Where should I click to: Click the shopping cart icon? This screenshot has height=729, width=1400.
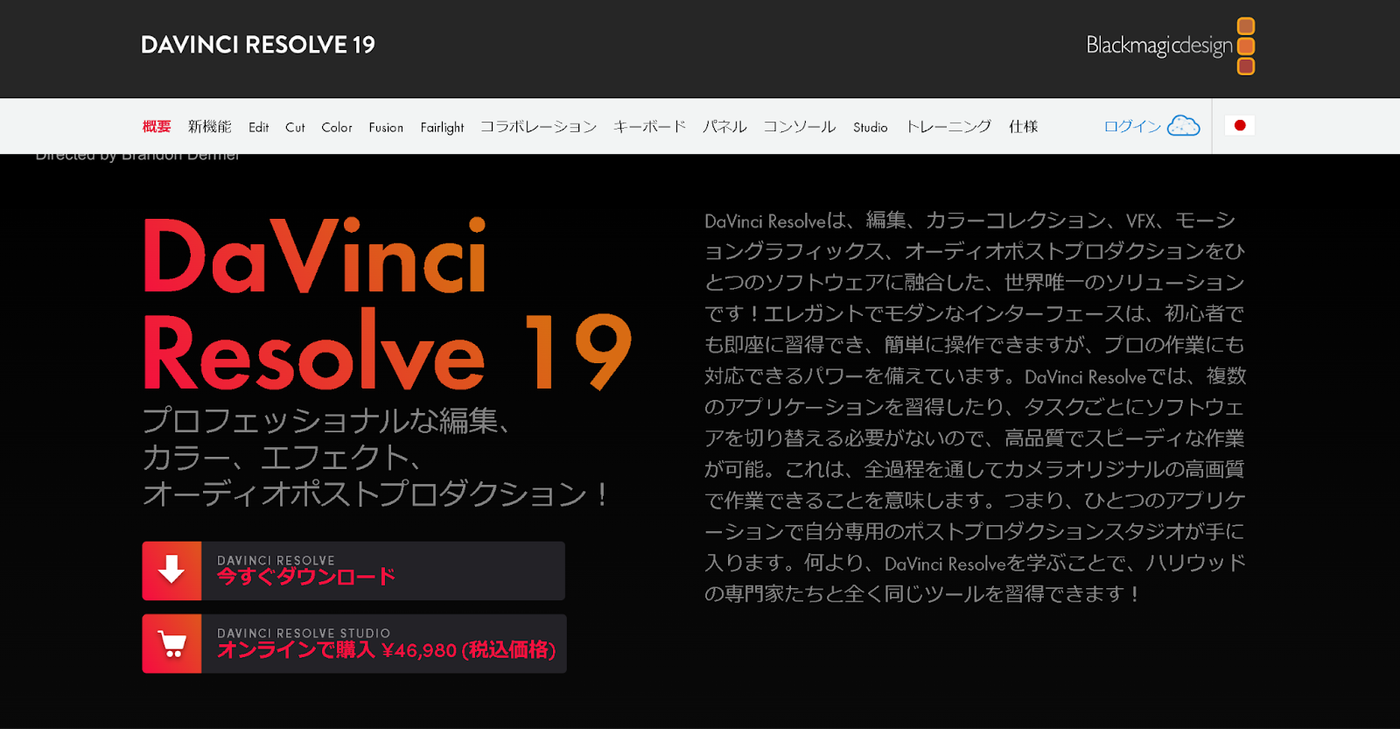click(172, 644)
